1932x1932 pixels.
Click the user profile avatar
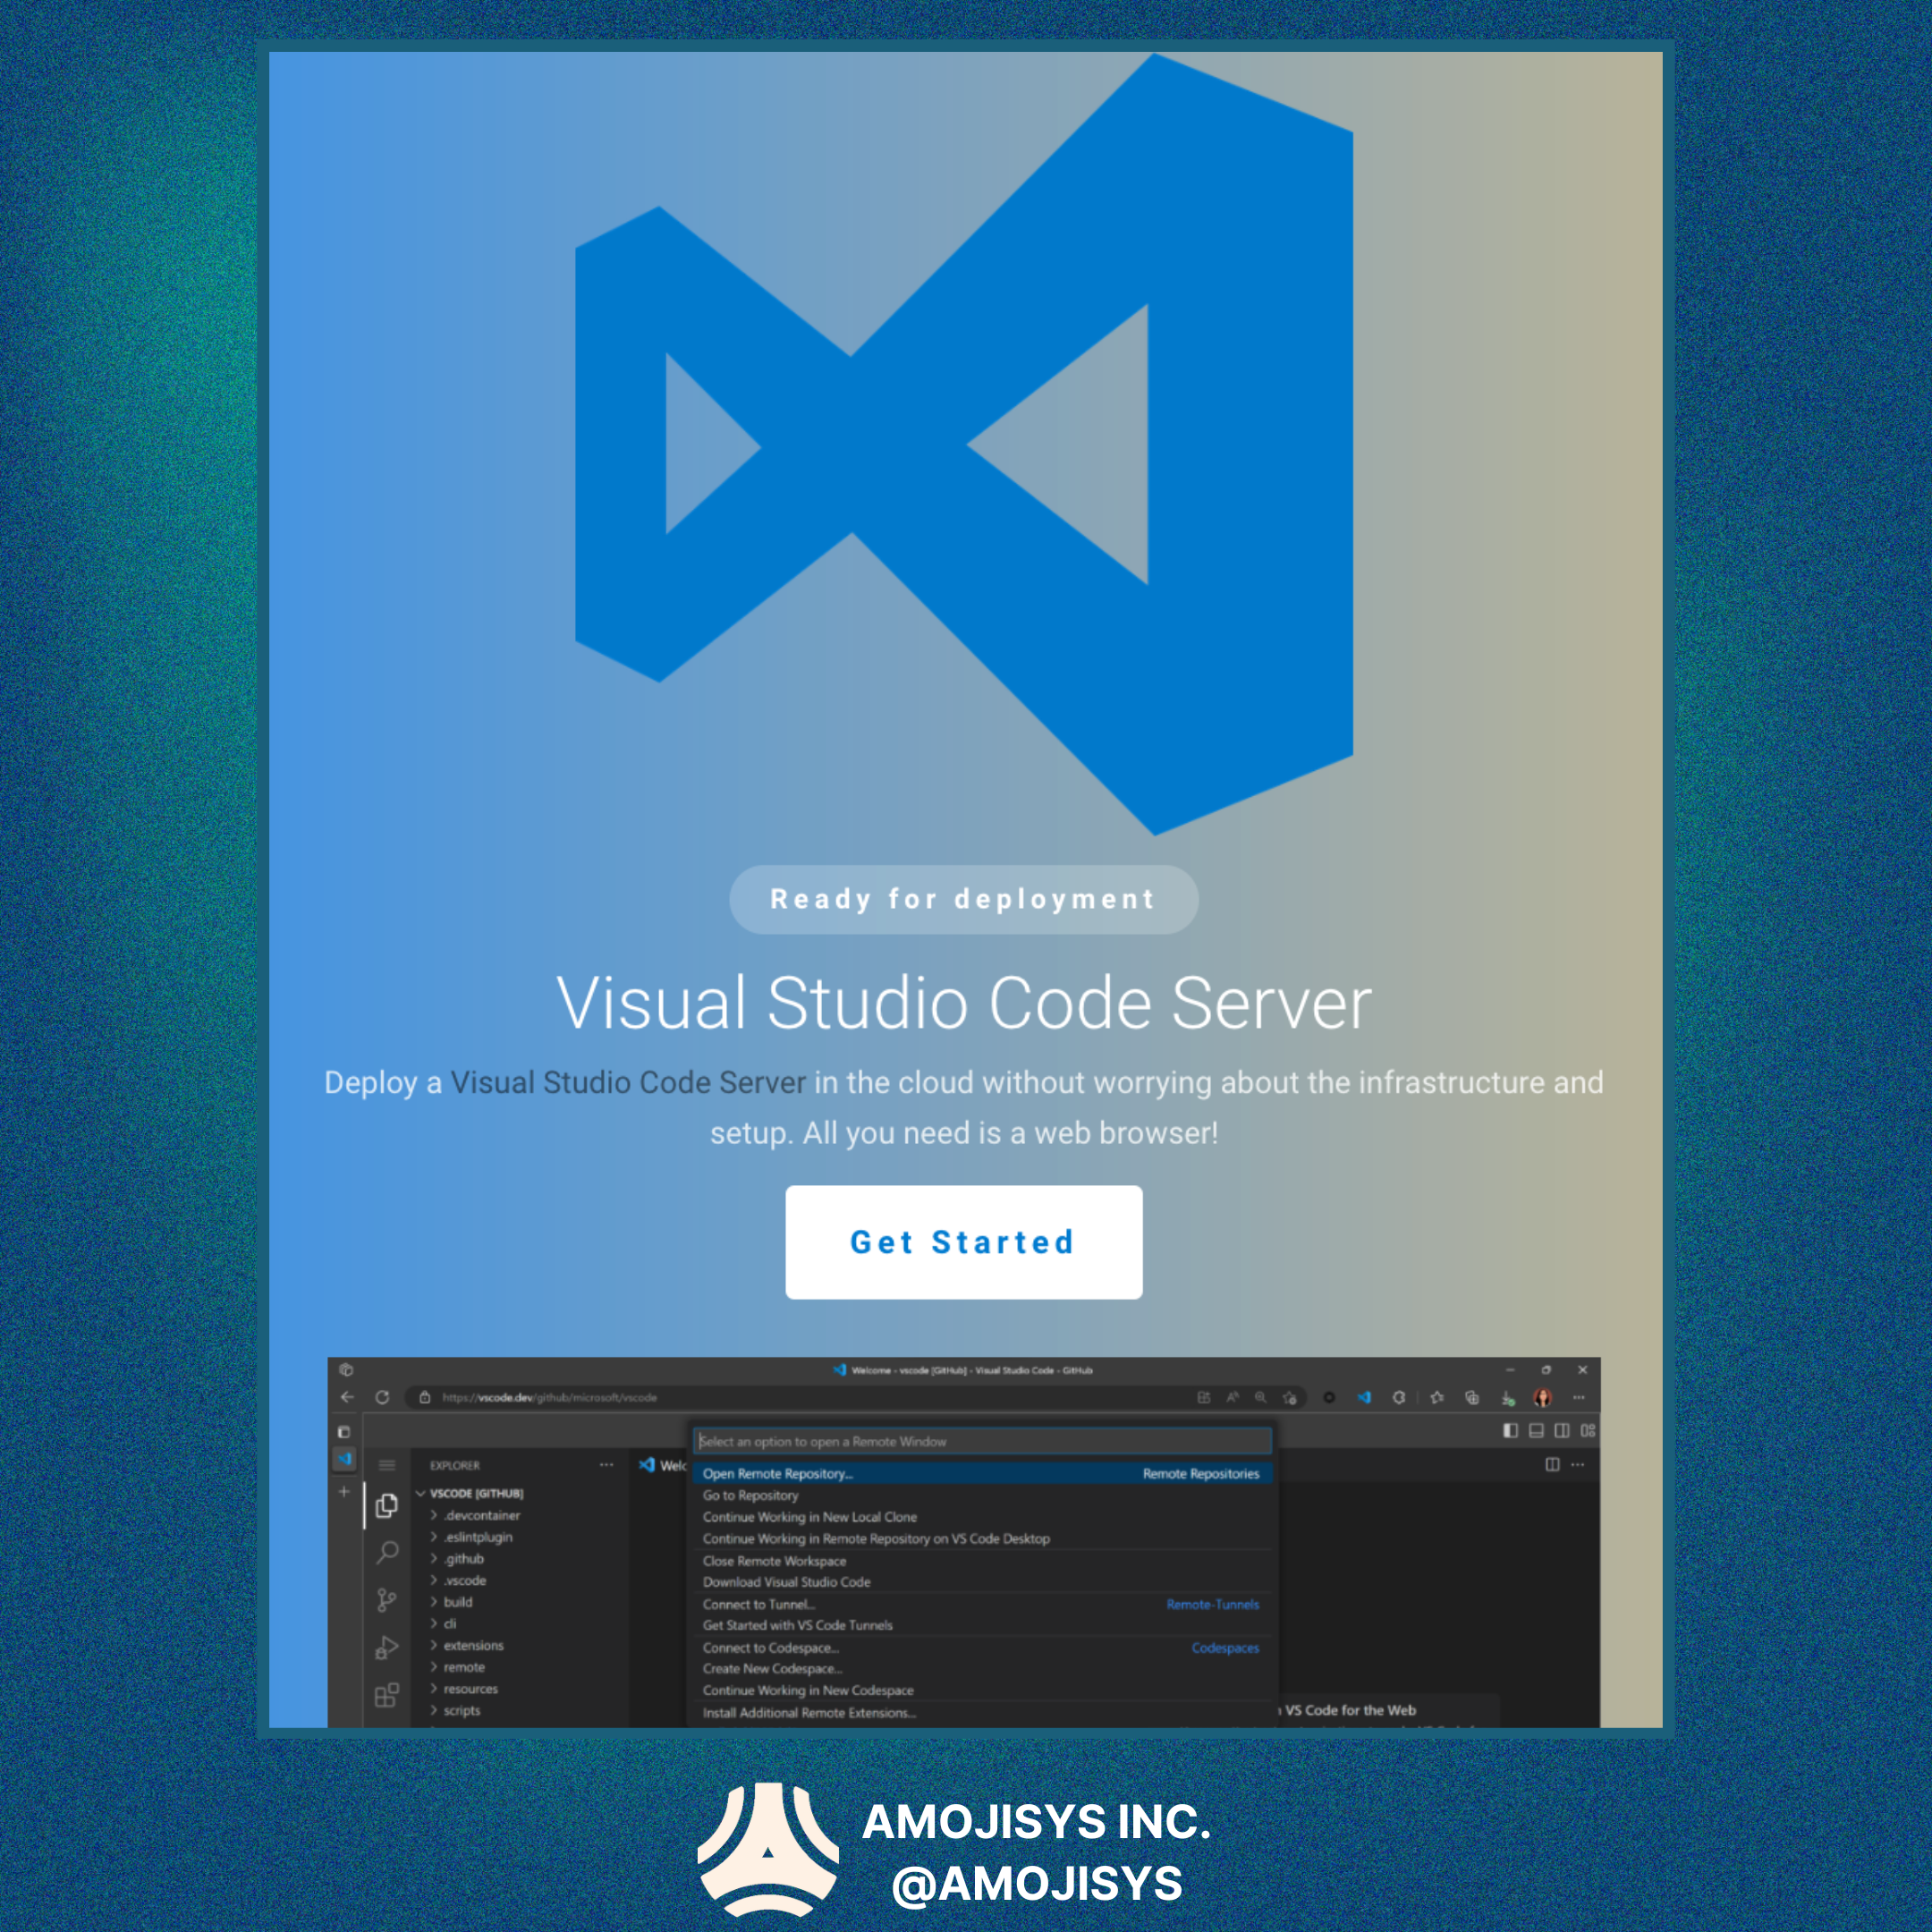pos(1543,1397)
